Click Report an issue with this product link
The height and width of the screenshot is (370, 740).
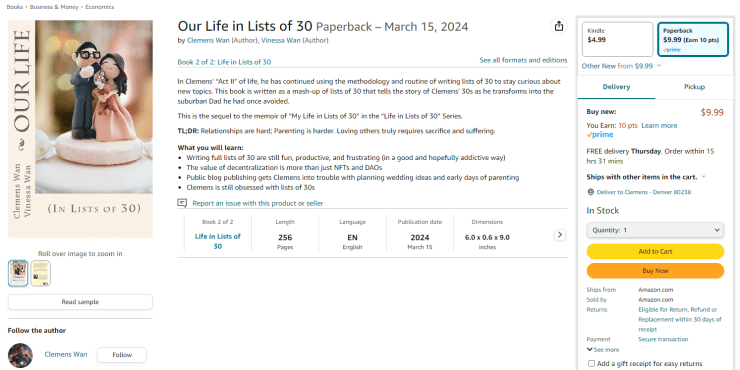coord(258,203)
